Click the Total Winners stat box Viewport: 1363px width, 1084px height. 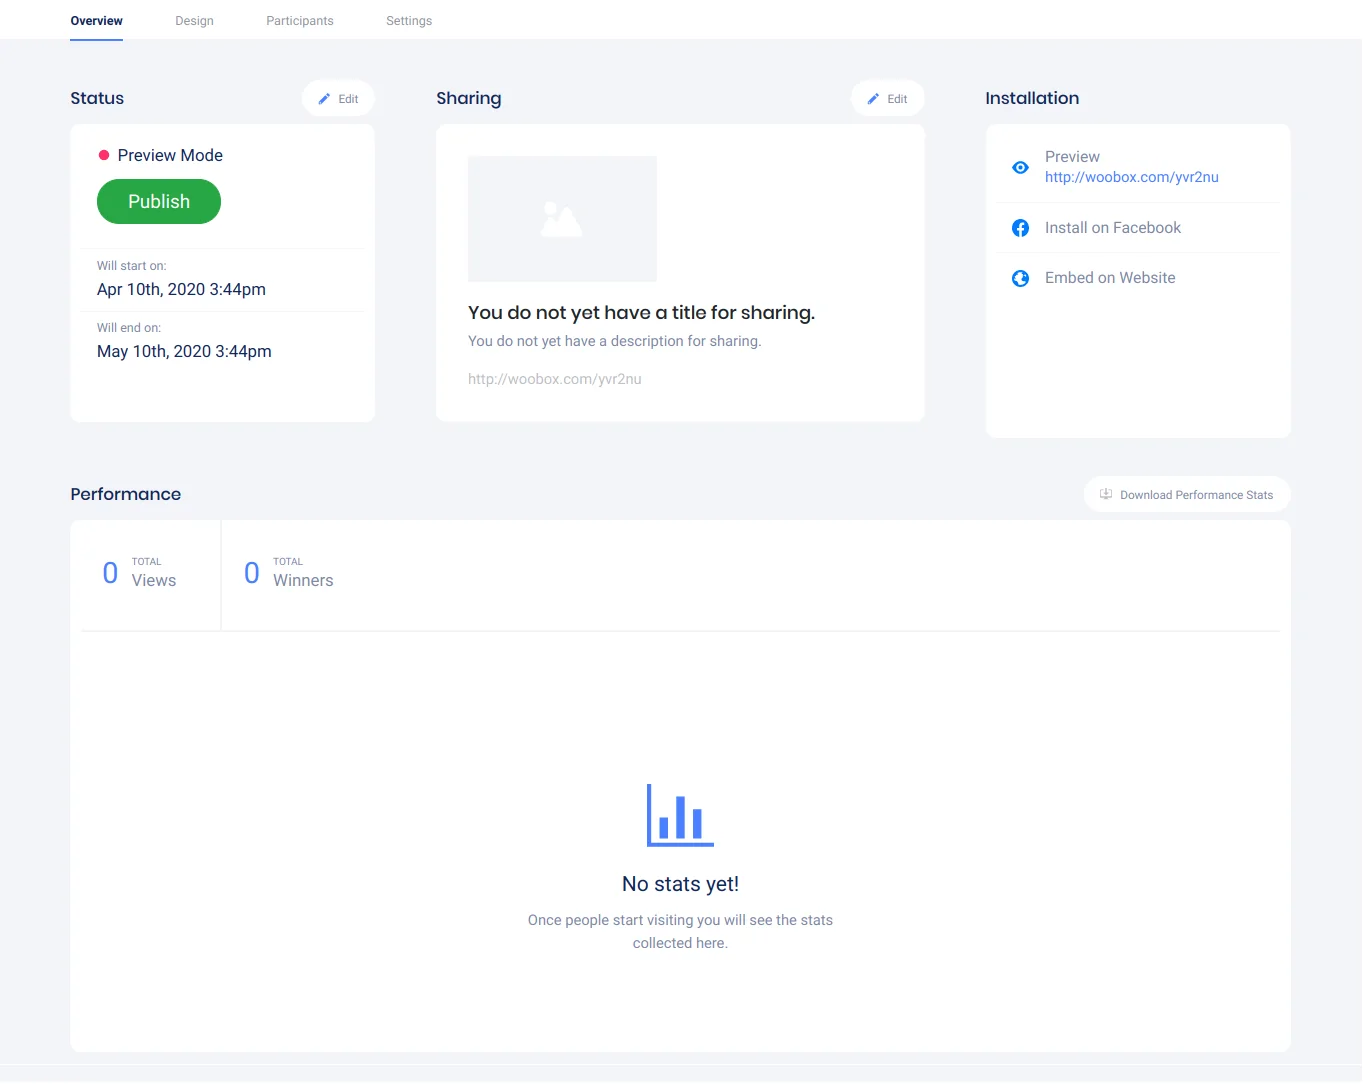[290, 573]
